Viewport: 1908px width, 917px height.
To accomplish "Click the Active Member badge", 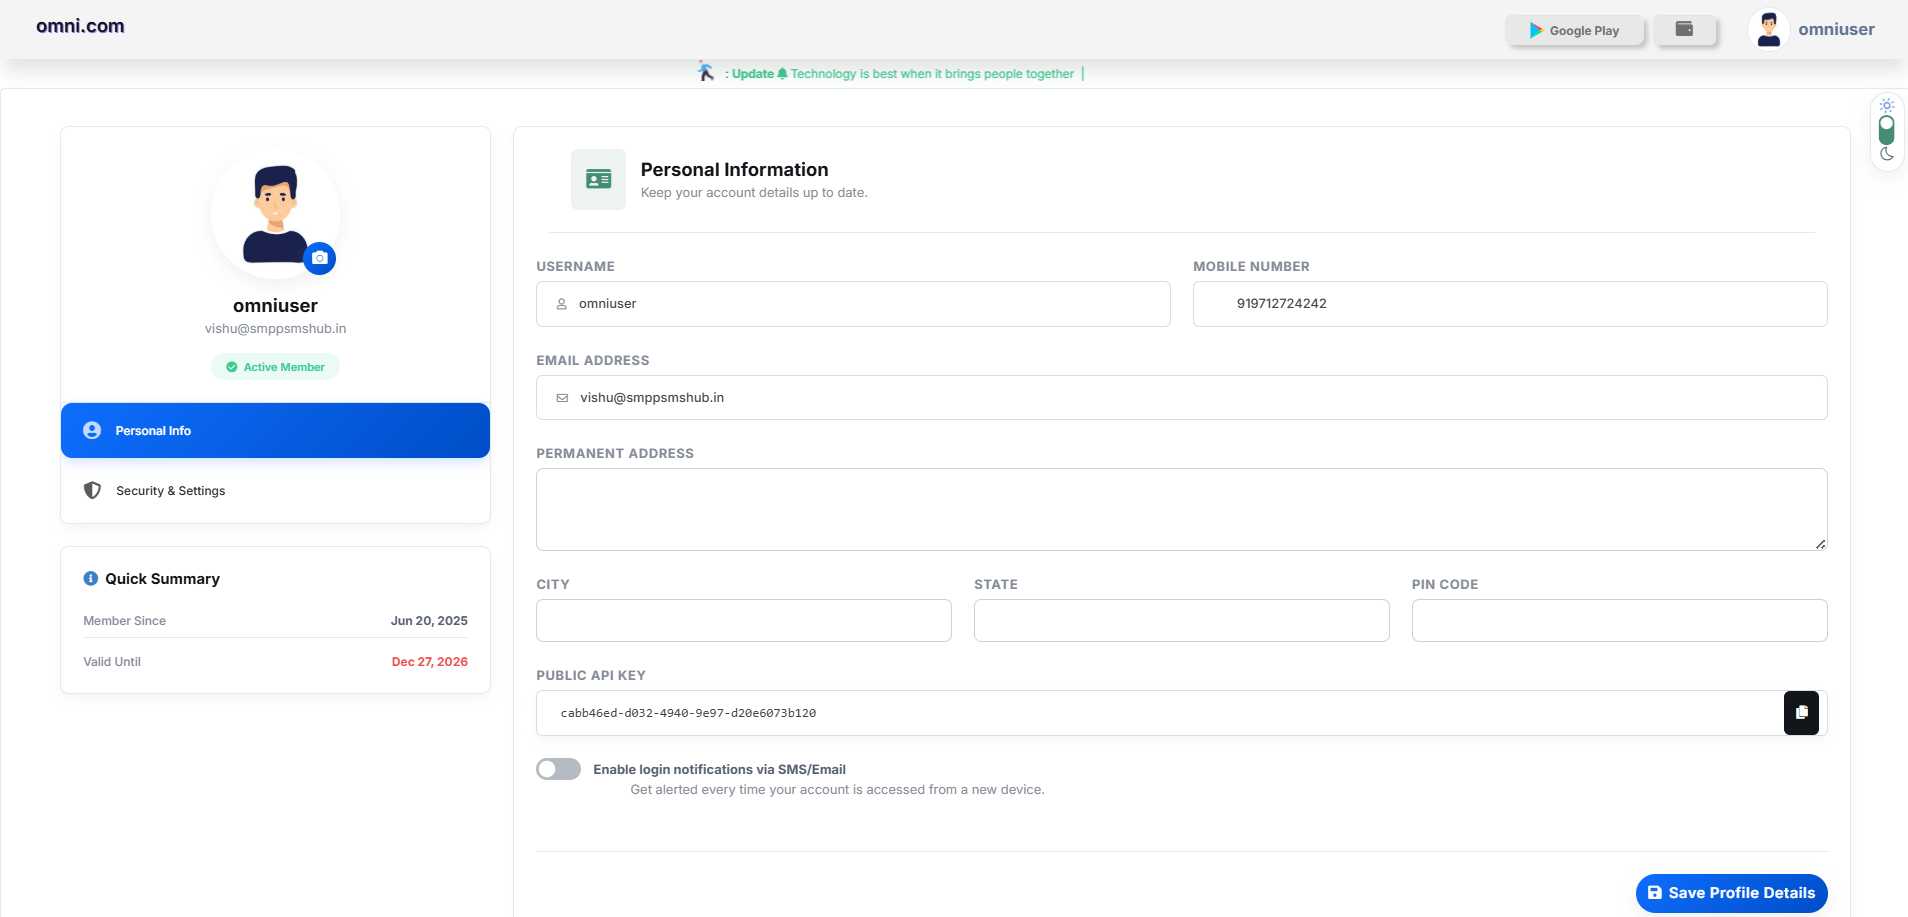I will (275, 367).
